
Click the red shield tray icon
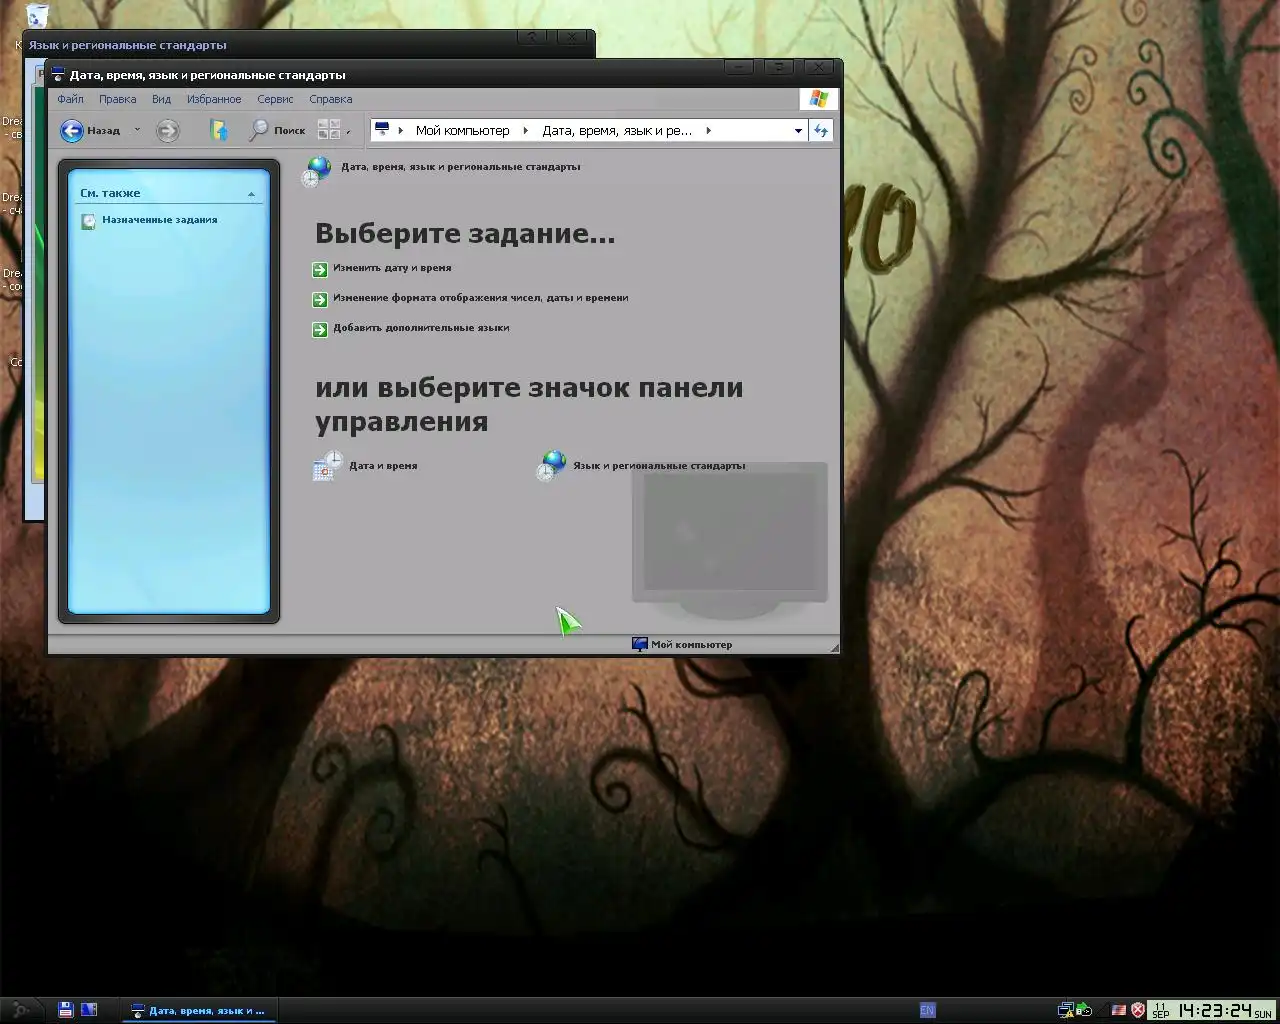[x=1138, y=1010]
